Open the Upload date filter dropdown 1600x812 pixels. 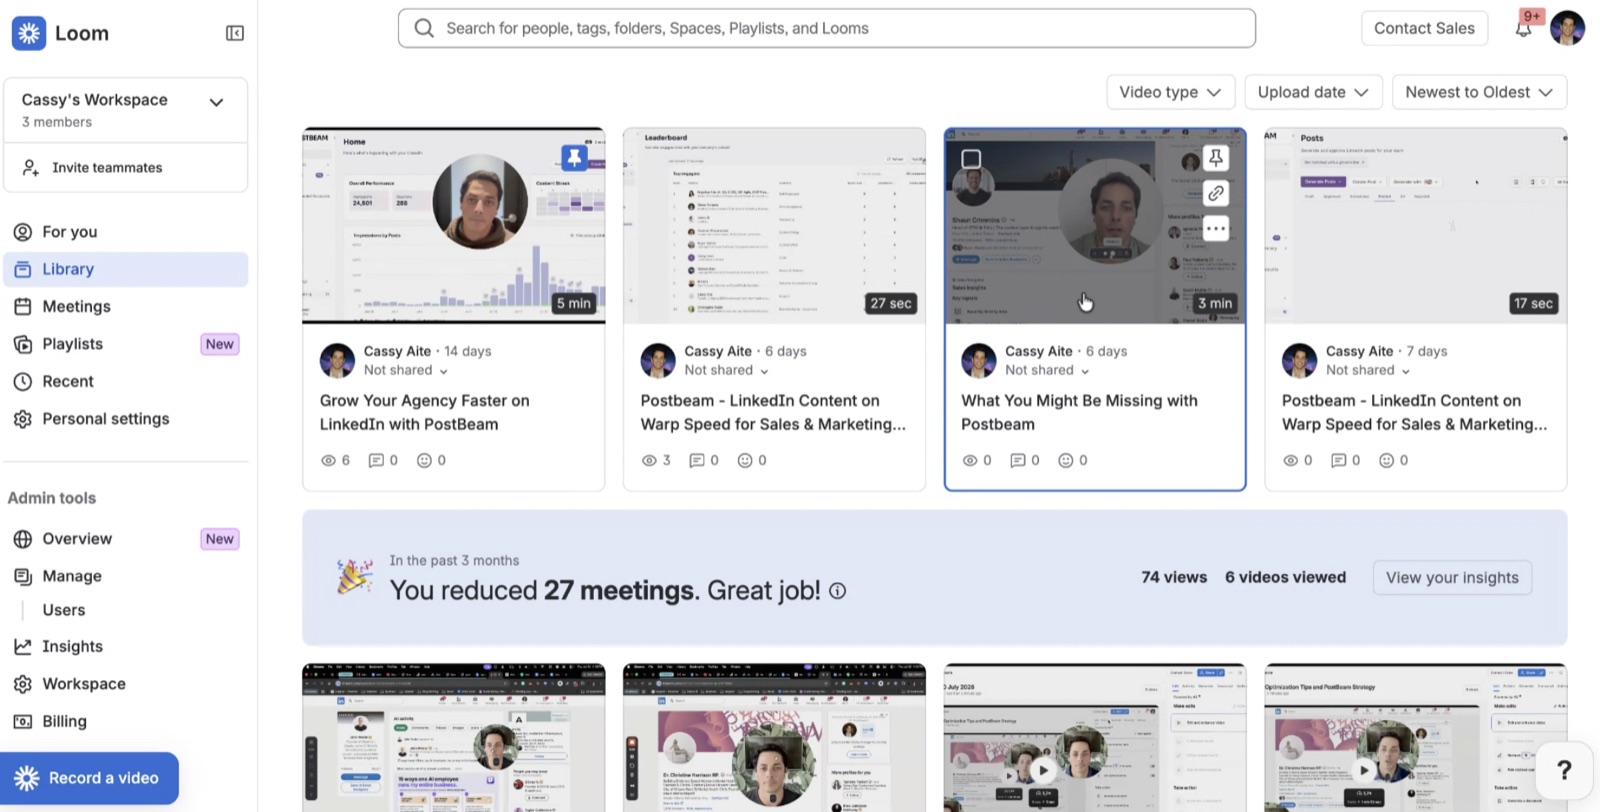point(1313,92)
